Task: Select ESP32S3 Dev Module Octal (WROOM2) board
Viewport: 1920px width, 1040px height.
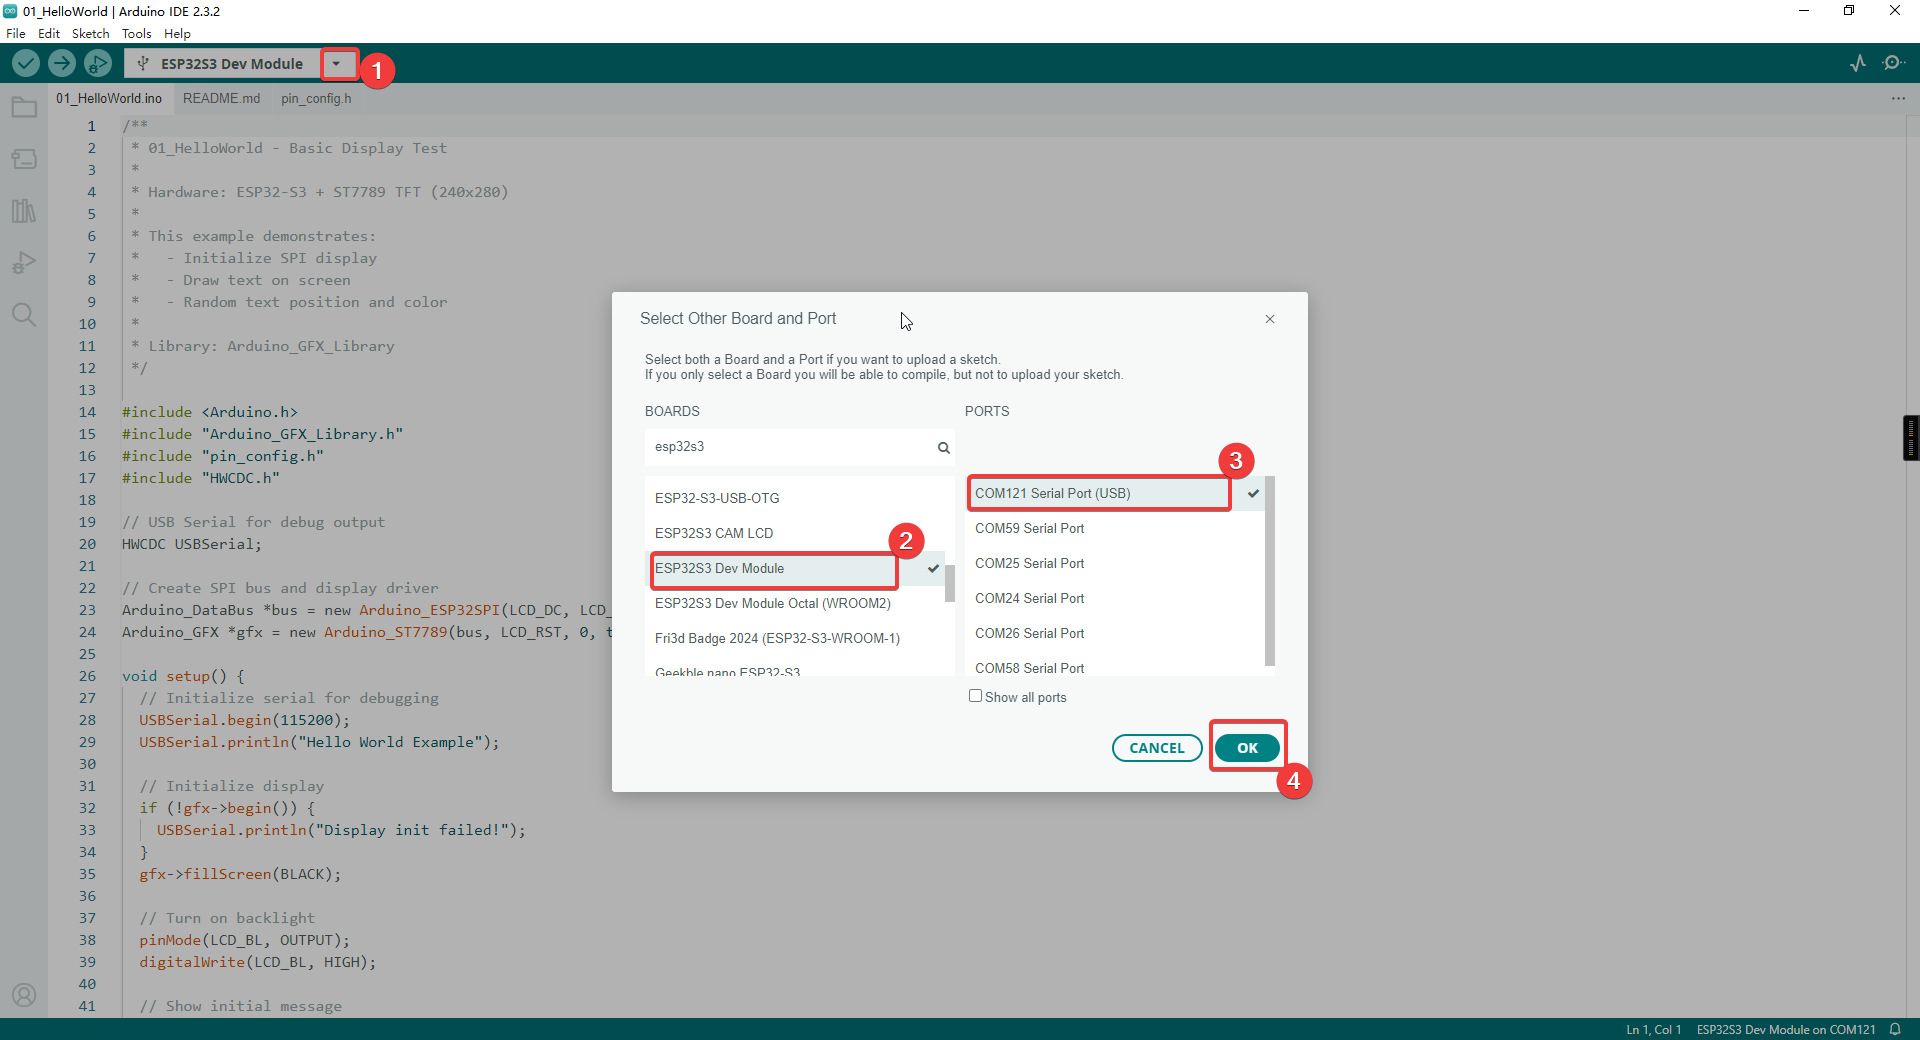Action: pyautogui.click(x=795, y=603)
